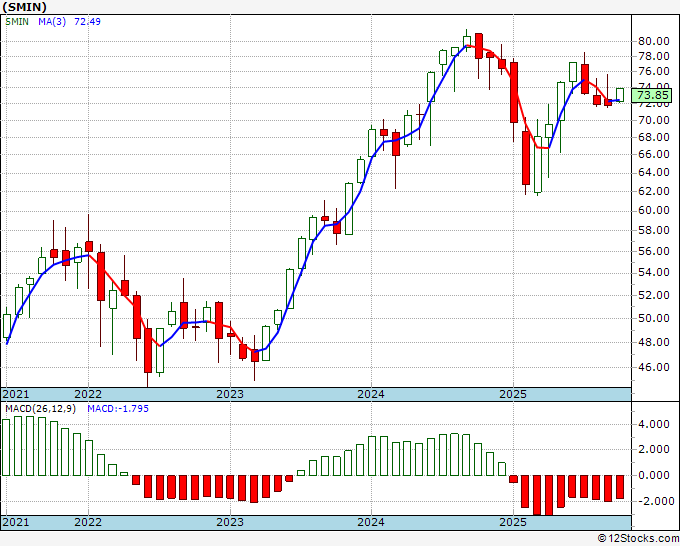
Task: Click 2025 on the MACD time axis
Action: 513,522
